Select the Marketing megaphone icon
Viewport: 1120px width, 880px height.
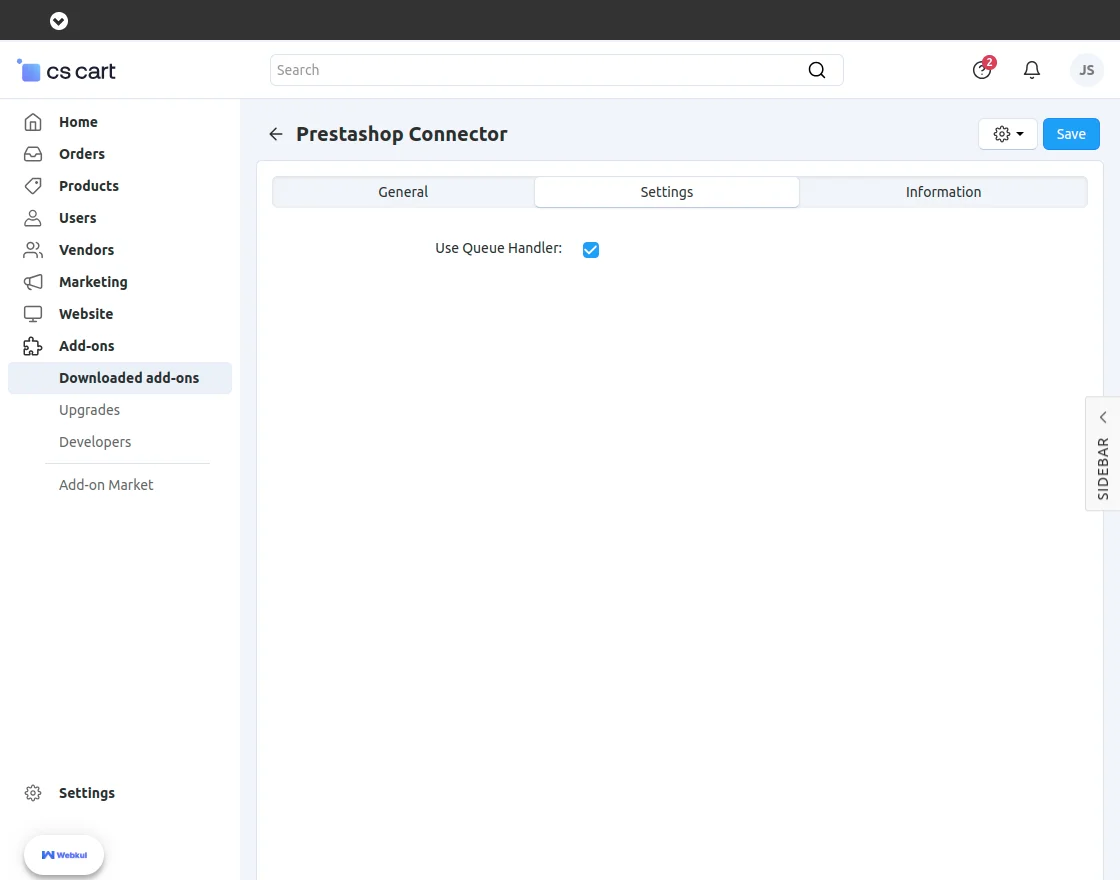click(x=33, y=281)
